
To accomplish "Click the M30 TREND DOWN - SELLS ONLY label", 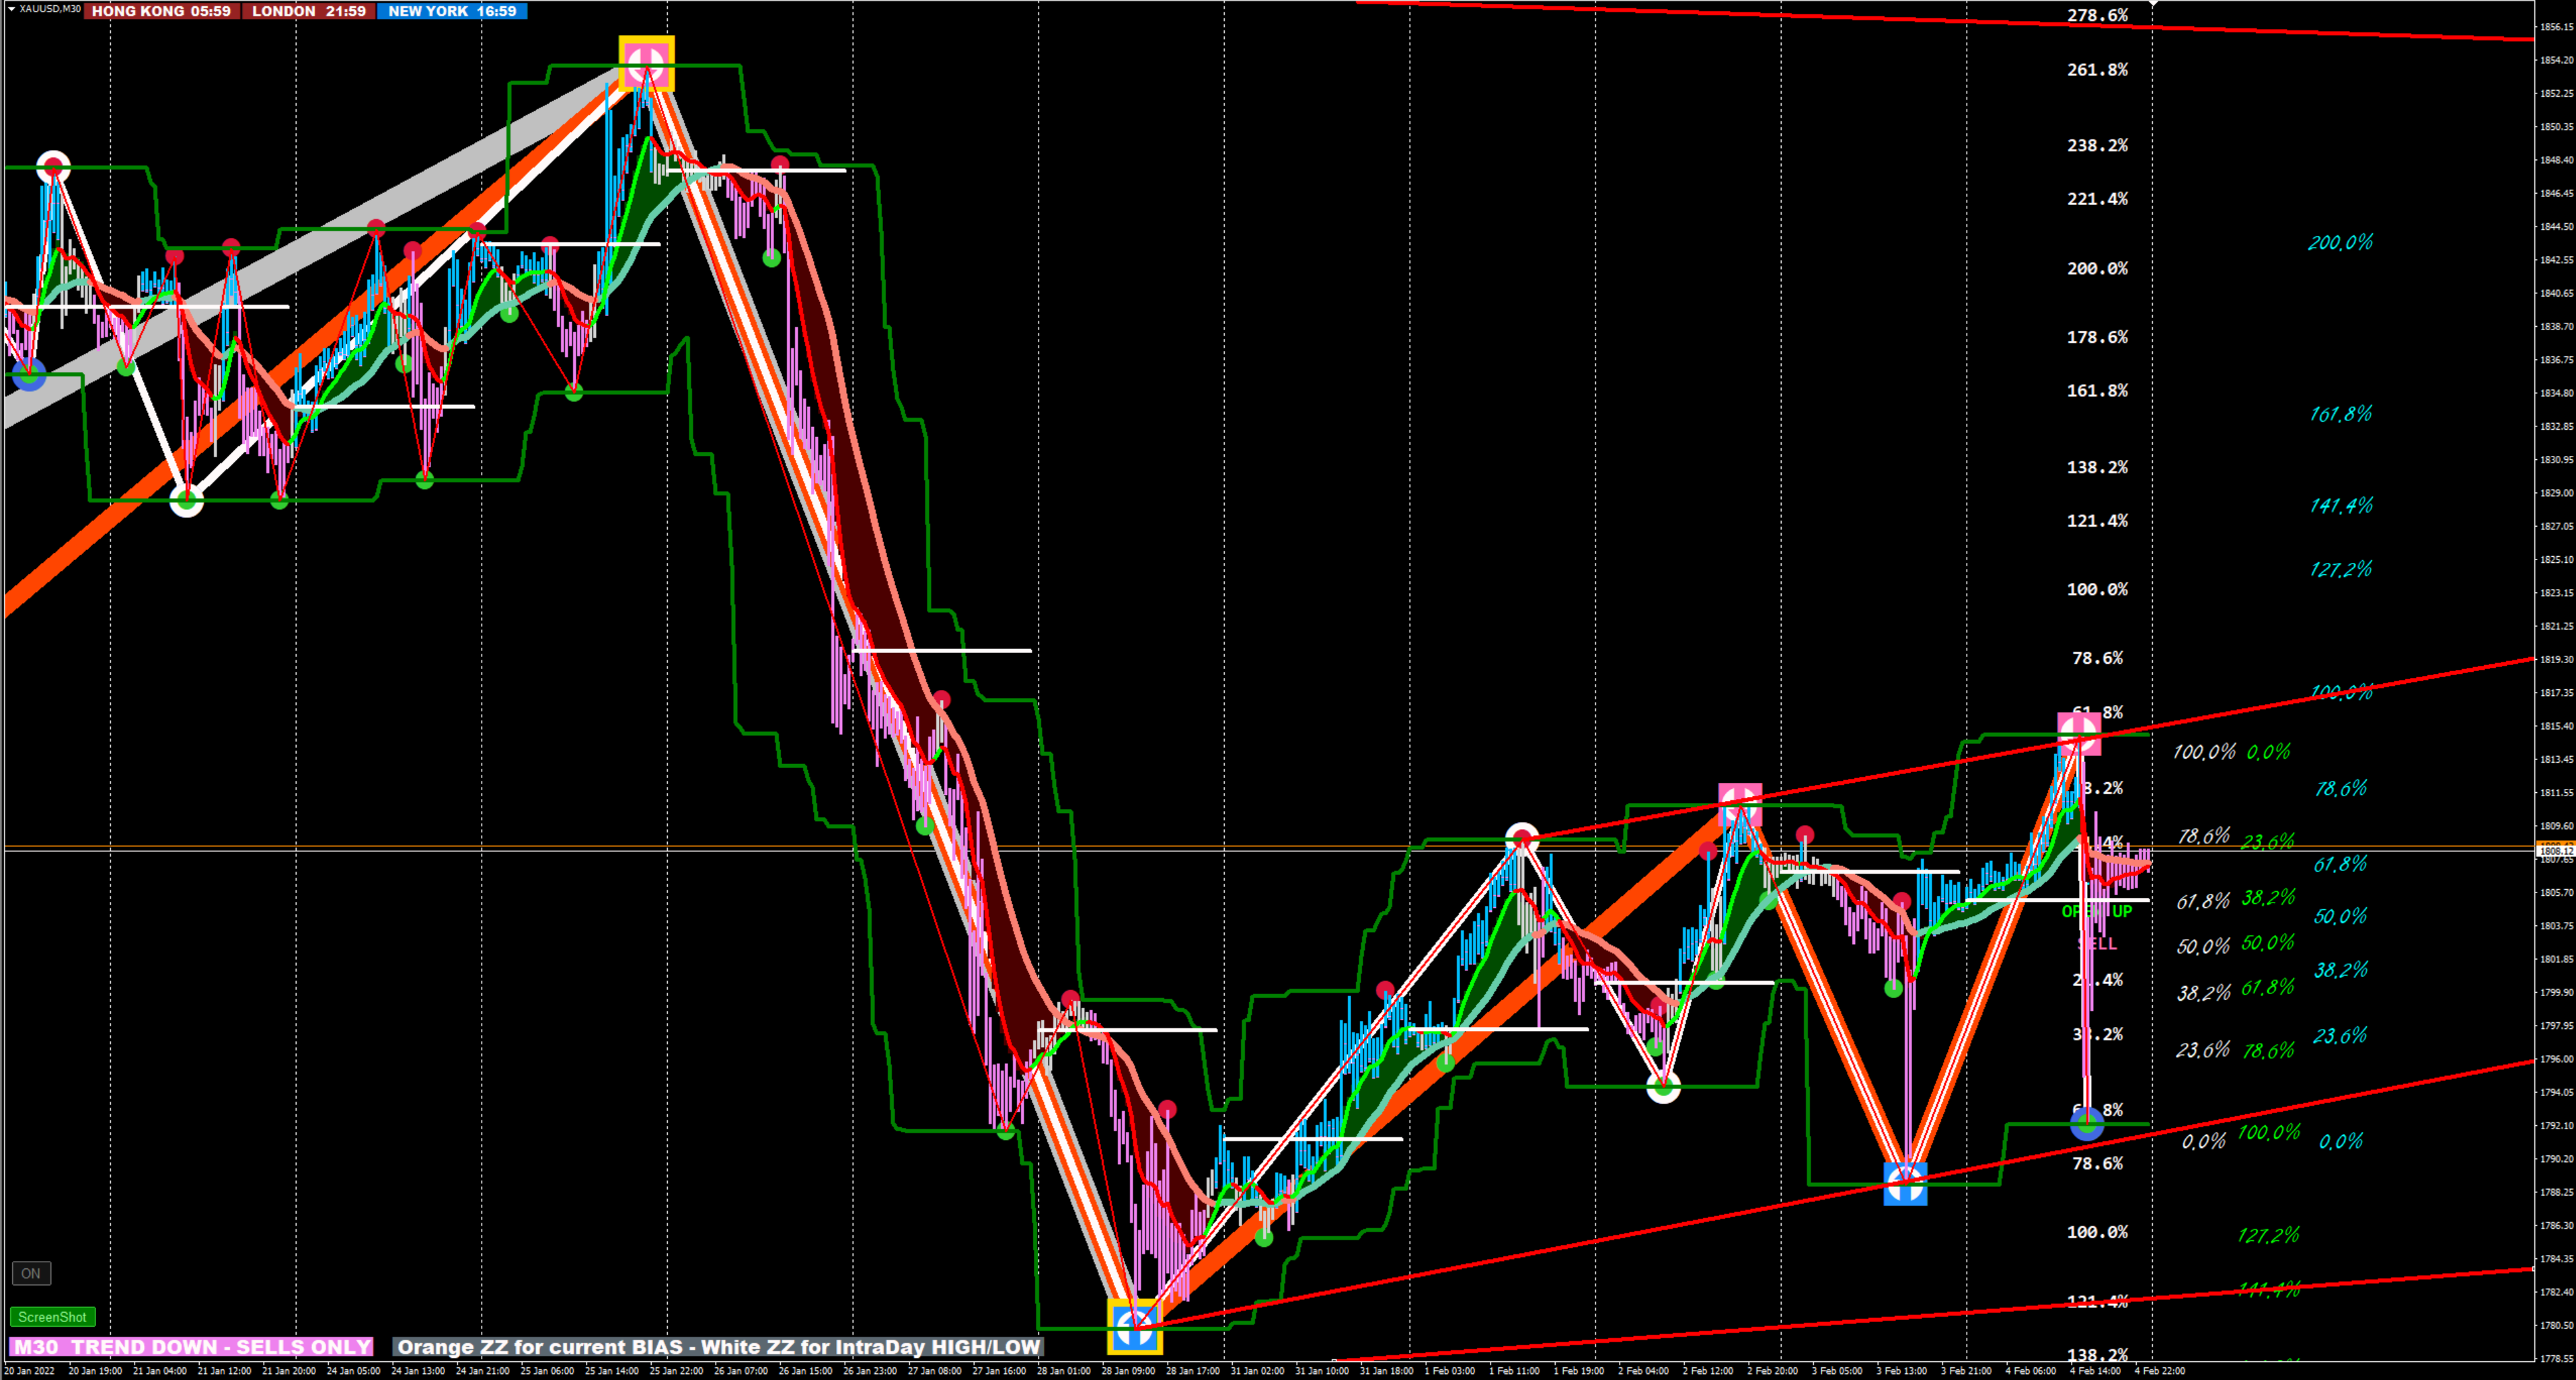I will pyautogui.click(x=191, y=1346).
